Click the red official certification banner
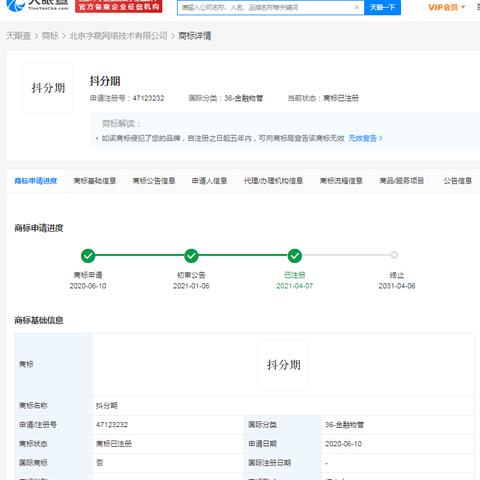The width and height of the screenshot is (480, 480). (119, 6)
